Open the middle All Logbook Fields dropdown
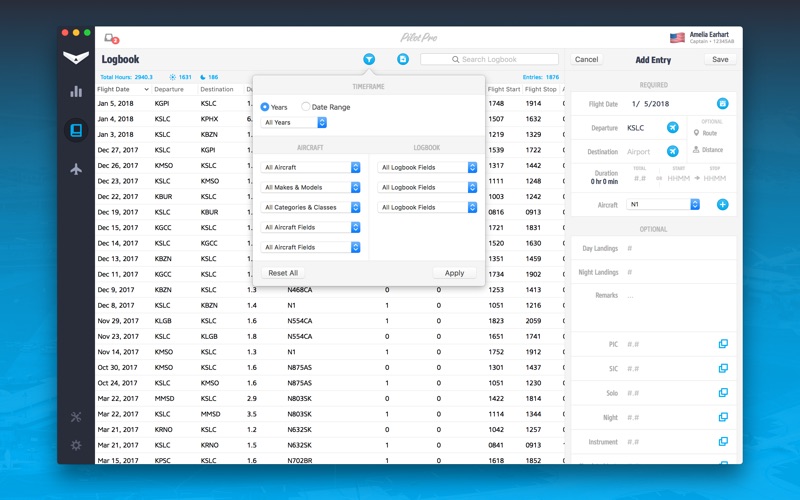The image size is (800, 500). click(x=428, y=187)
